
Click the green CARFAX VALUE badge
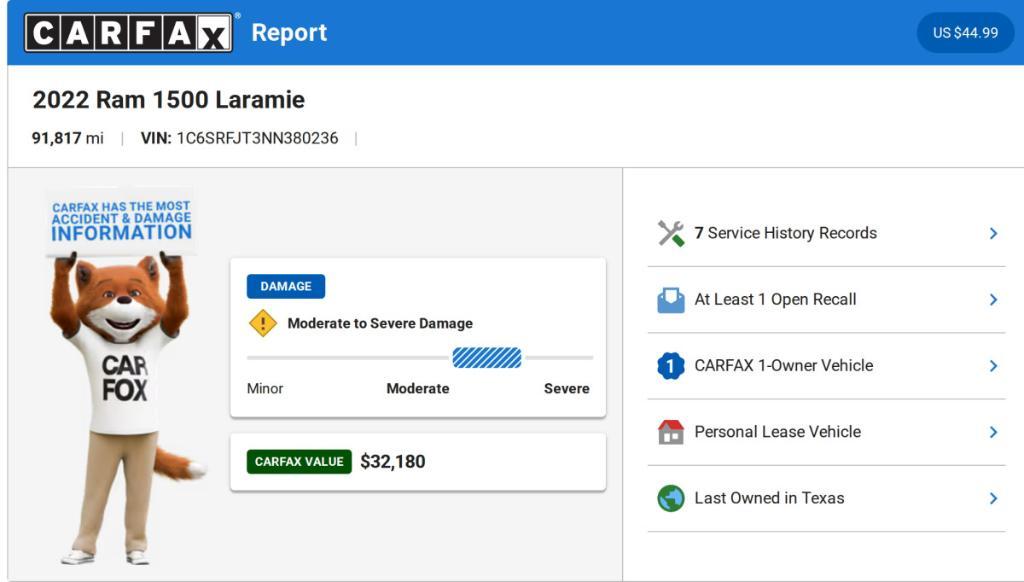(x=299, y=461)
